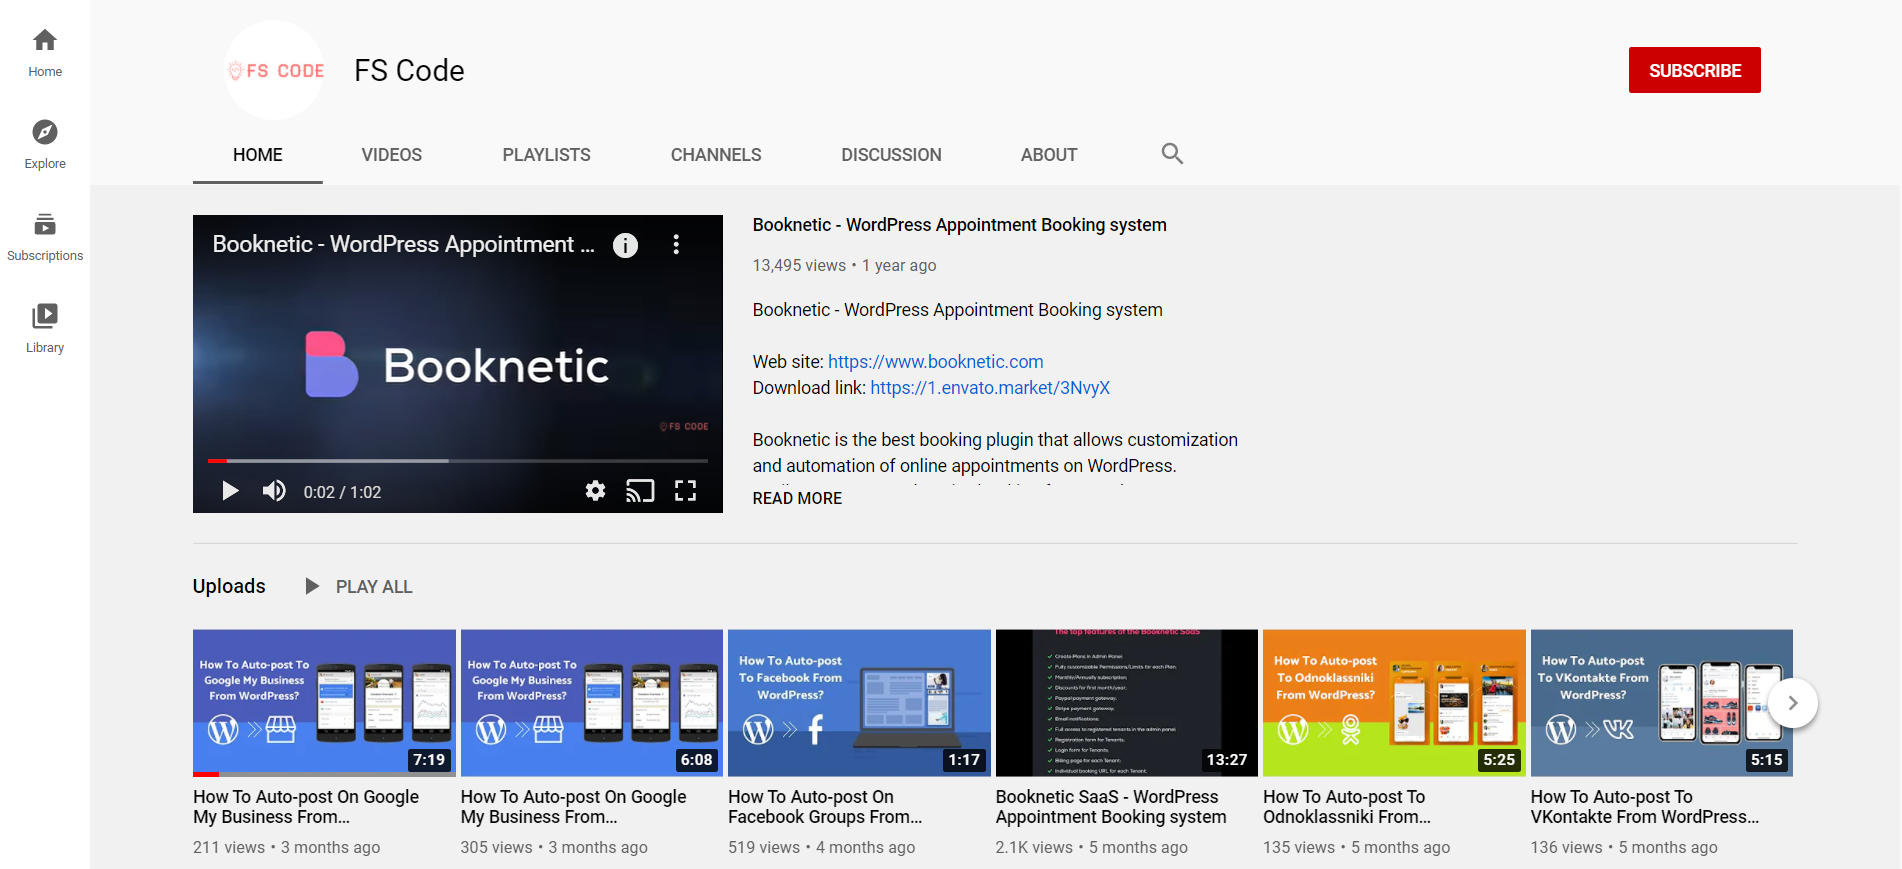The height and width of the screenshot is (869, 1902).
Task: Open Library in the sidebar
Action: point(45,329)
